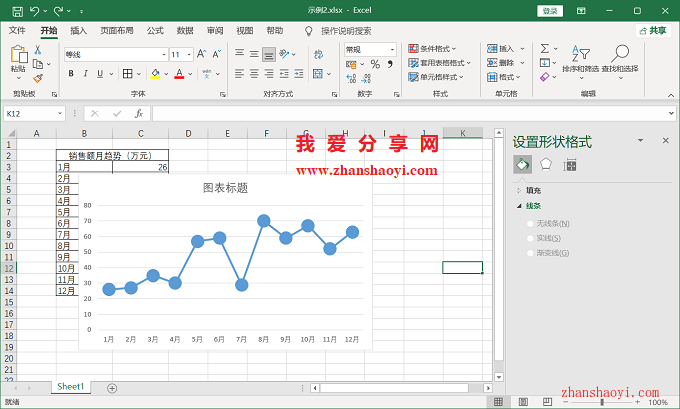
Task: Toggle Italic formatting
Action: point(85,74)
